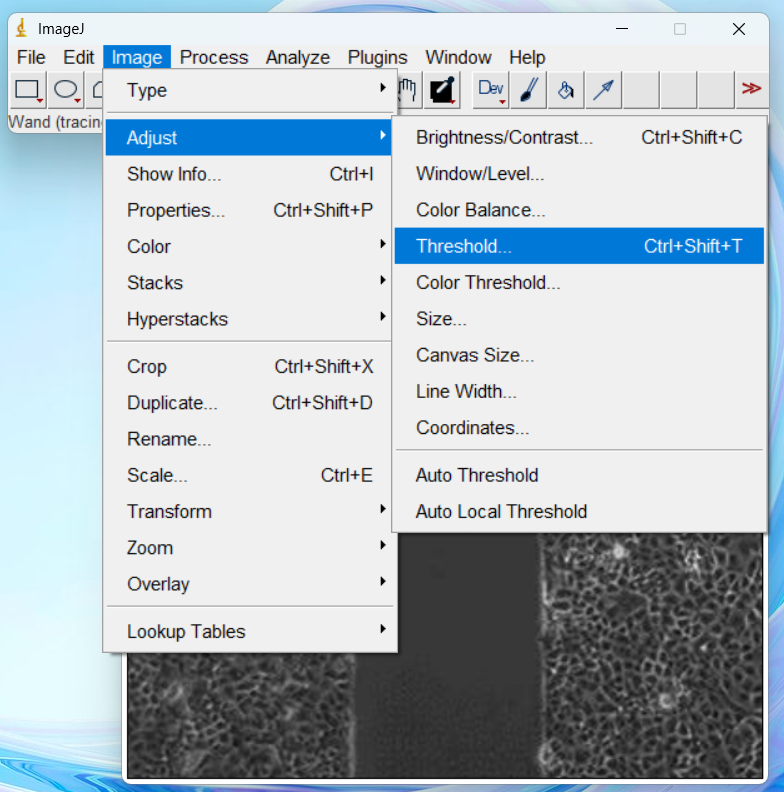Expand the Overlay submenu
The width and height of the screenshot is (784, 792).
click(x=249, y=584)
